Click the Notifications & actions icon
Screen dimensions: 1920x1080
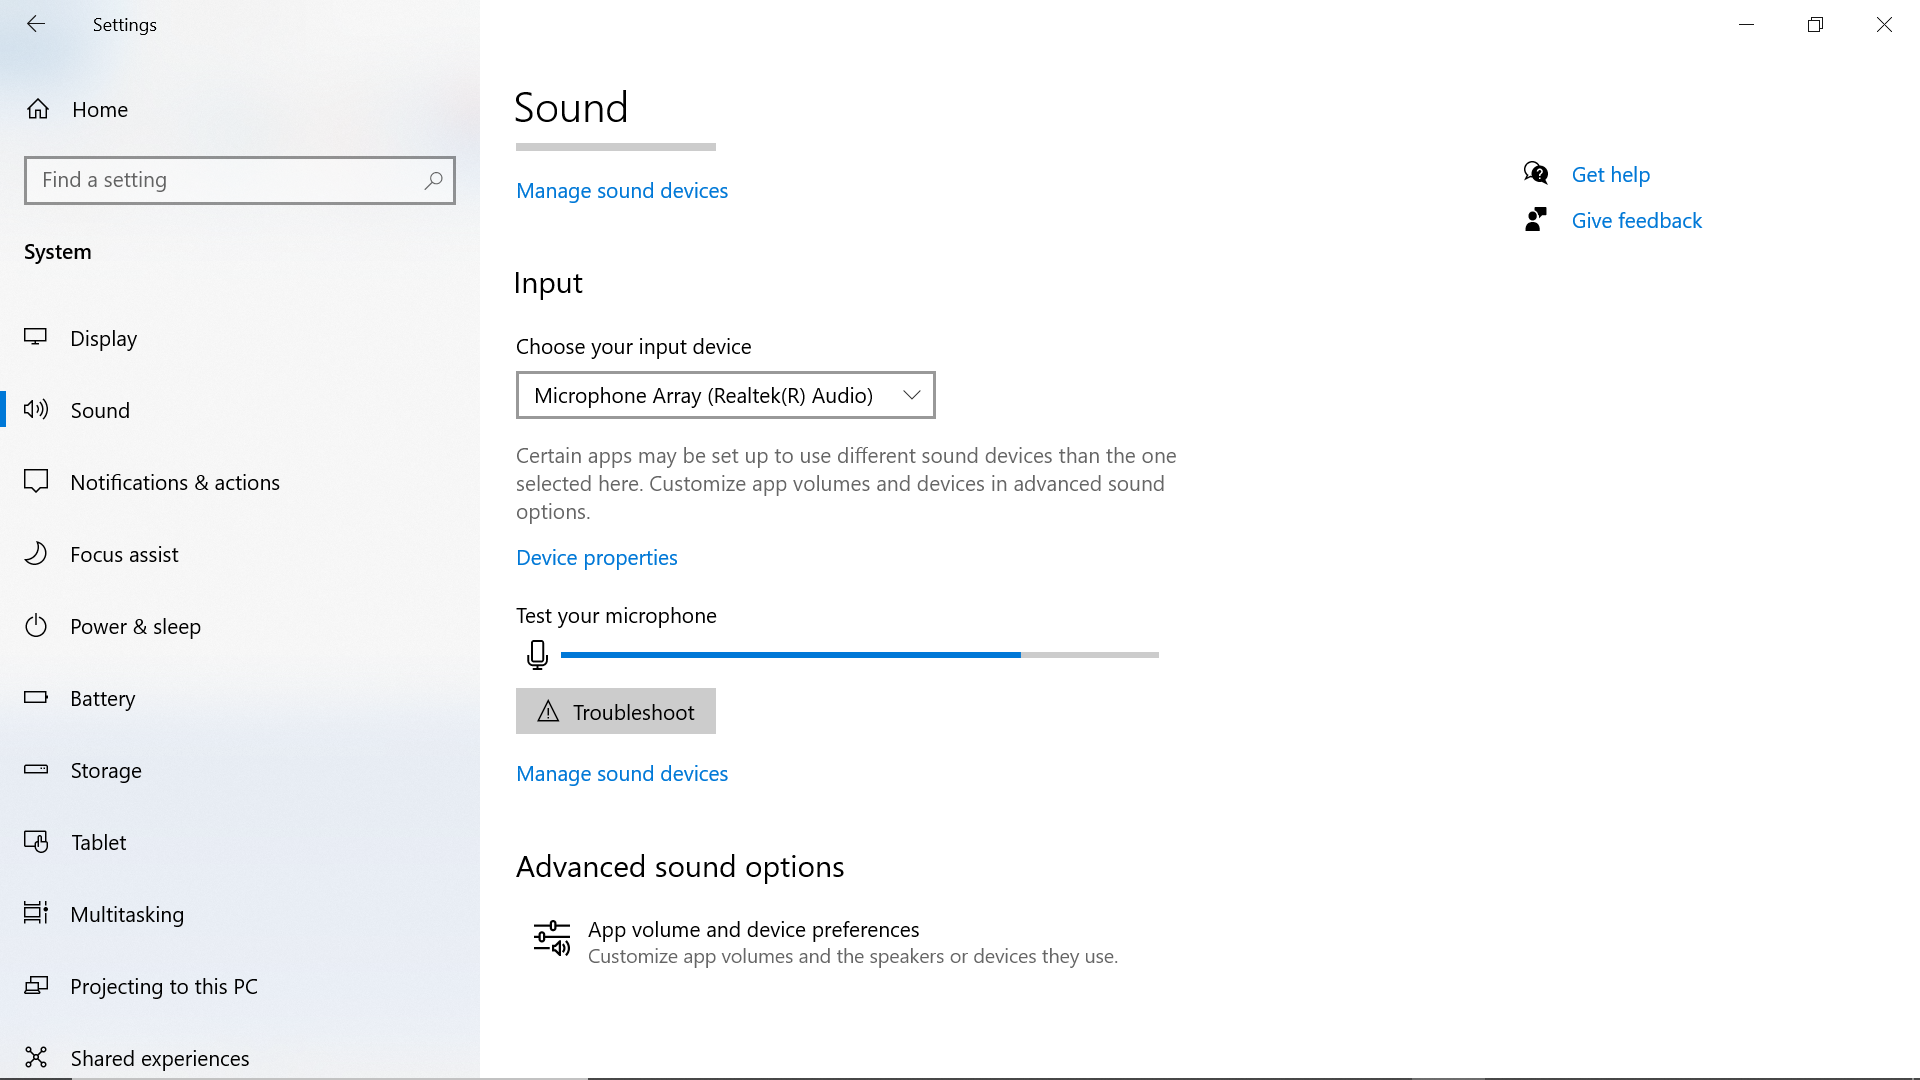(x=36, y=482)
